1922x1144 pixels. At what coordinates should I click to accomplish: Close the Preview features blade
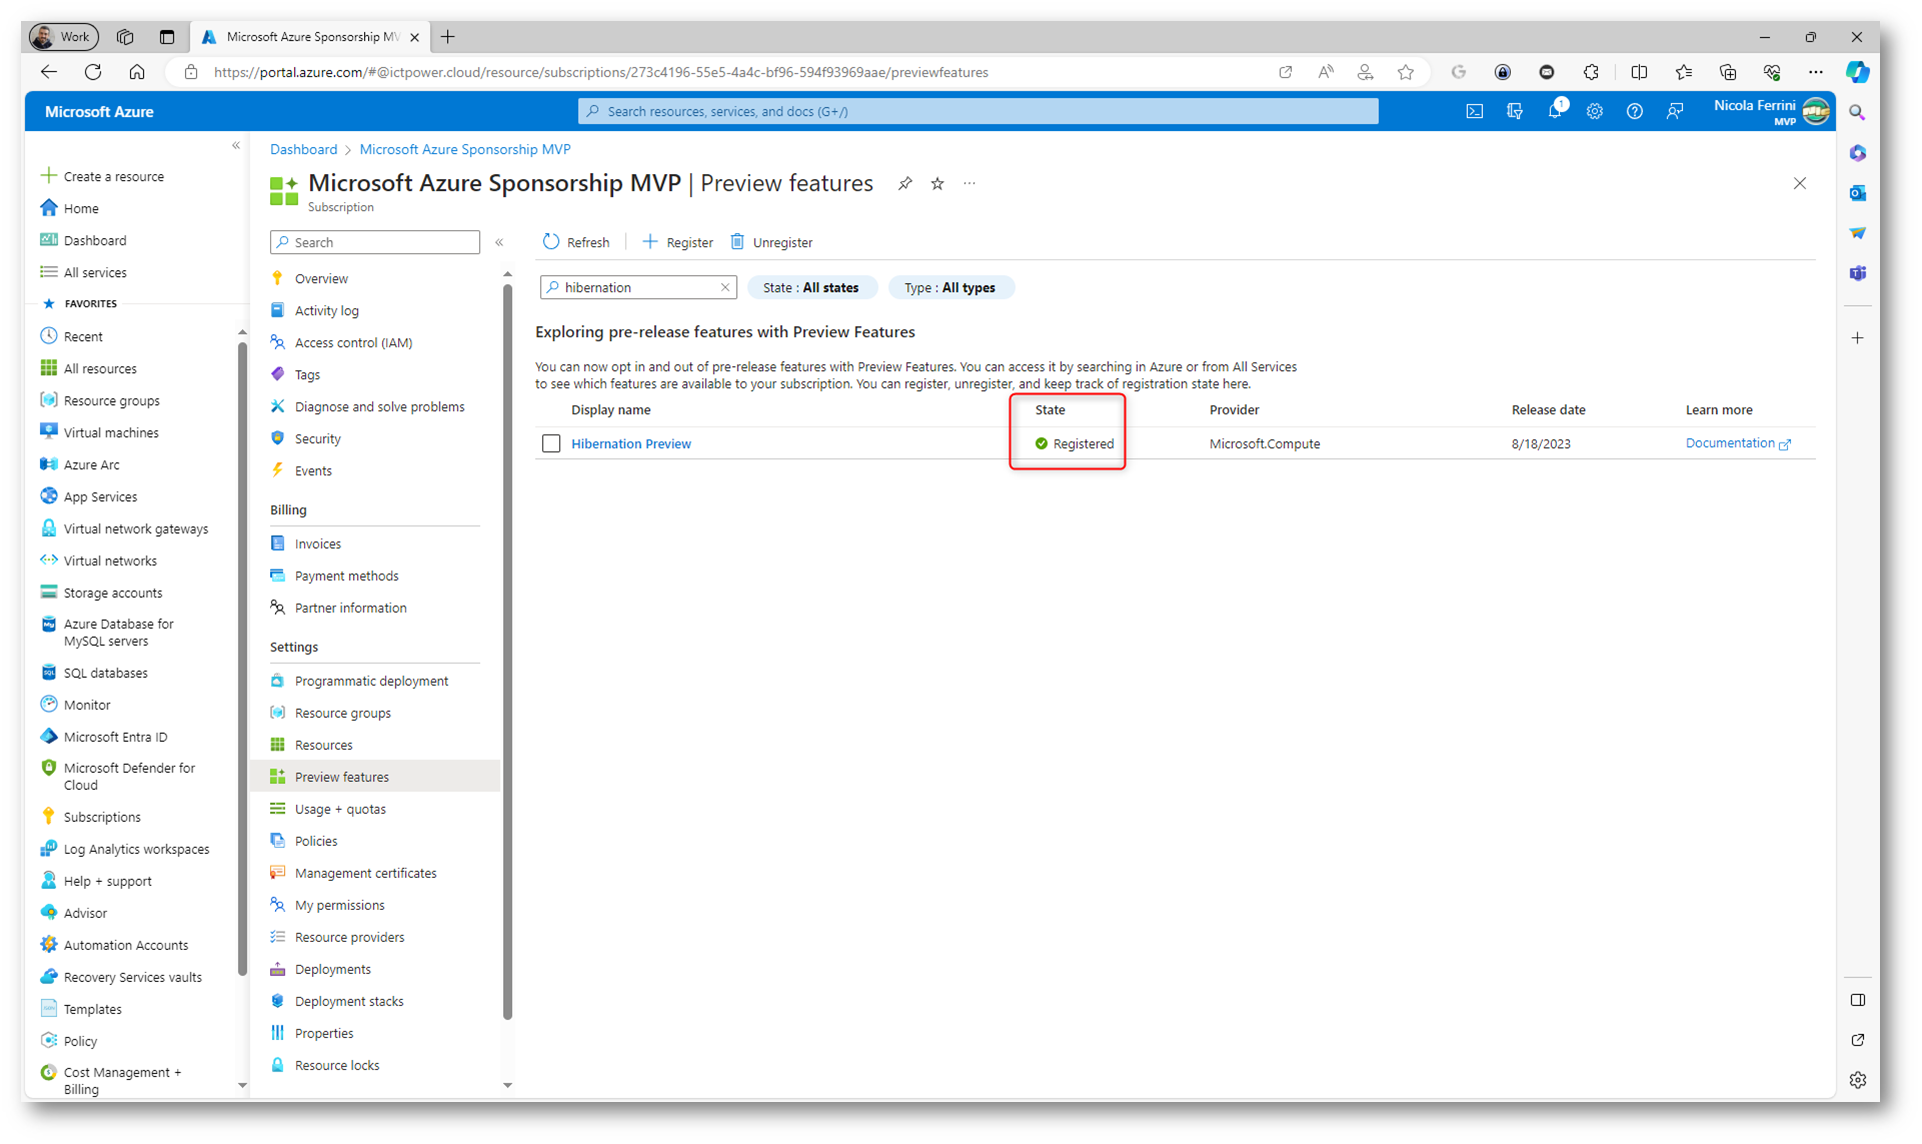1800,184
